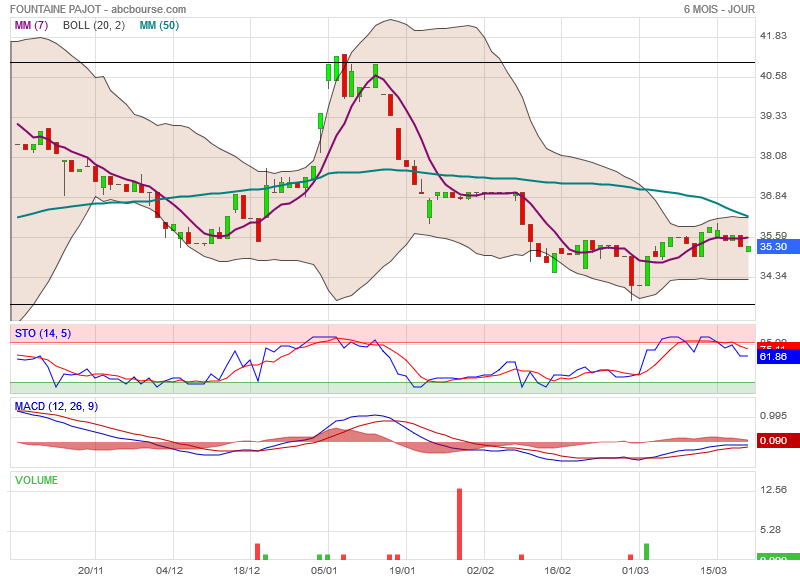Select the 19/01 date on the time axis
Viewport: 800px width, 580px height.
[402, 570]
